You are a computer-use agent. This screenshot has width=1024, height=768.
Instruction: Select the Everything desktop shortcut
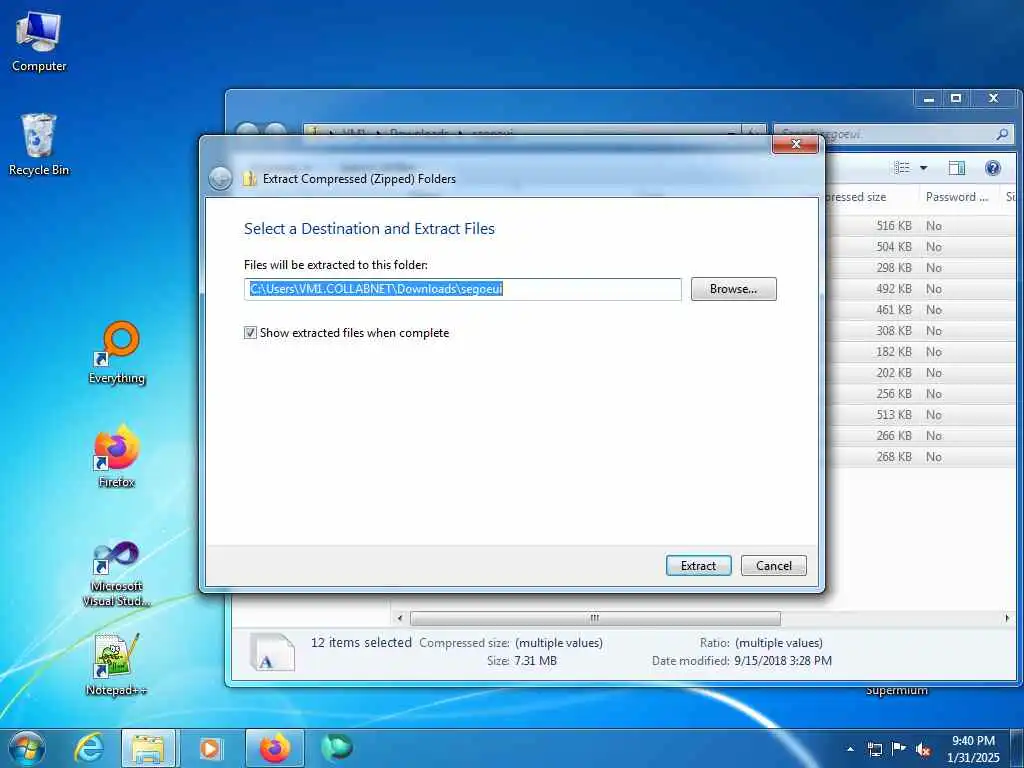pyautogui.click(x=117, y=353)
